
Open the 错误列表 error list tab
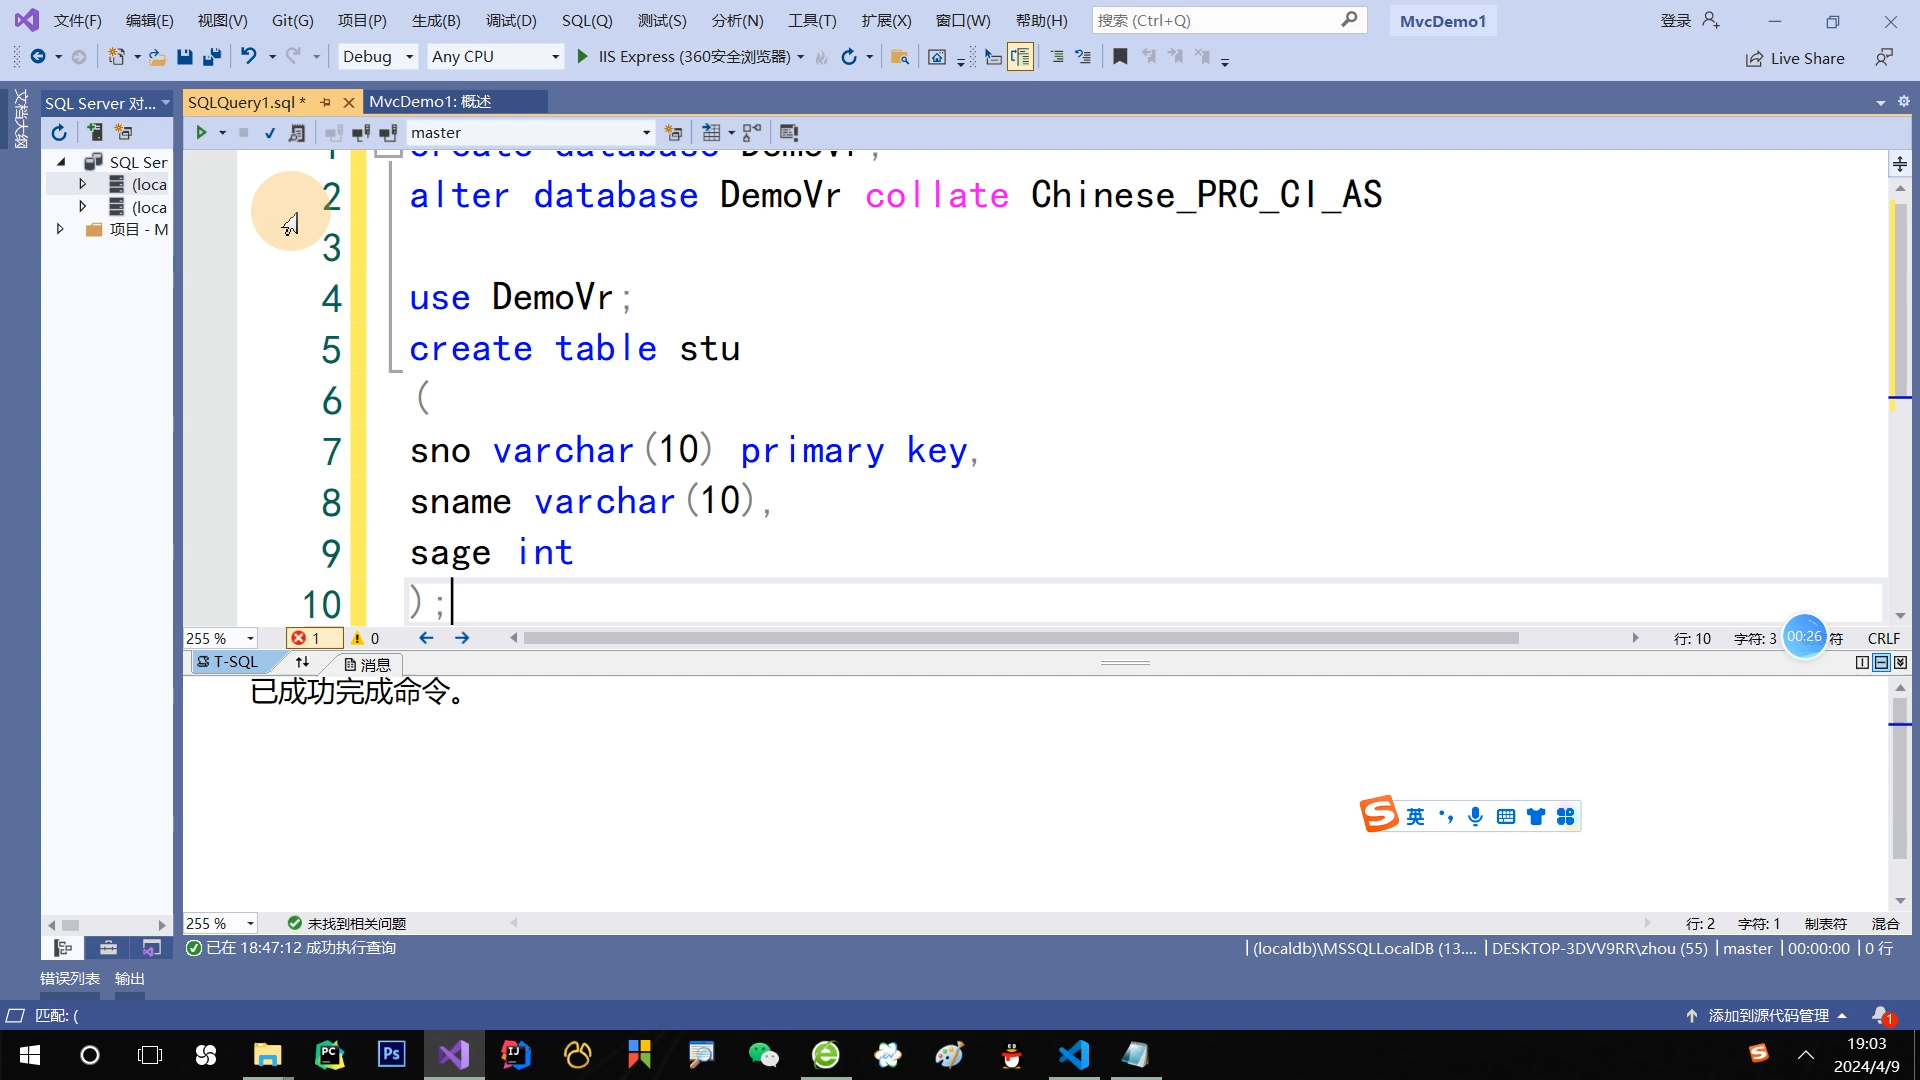click(70, 979)
